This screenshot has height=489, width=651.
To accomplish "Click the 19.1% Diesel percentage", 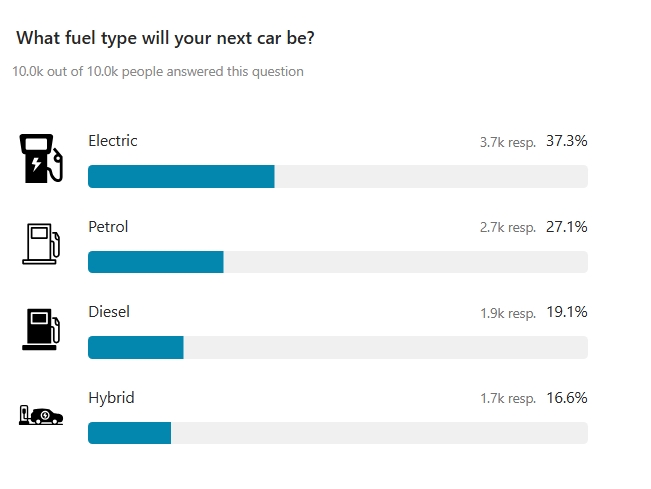I will point(566,312).
